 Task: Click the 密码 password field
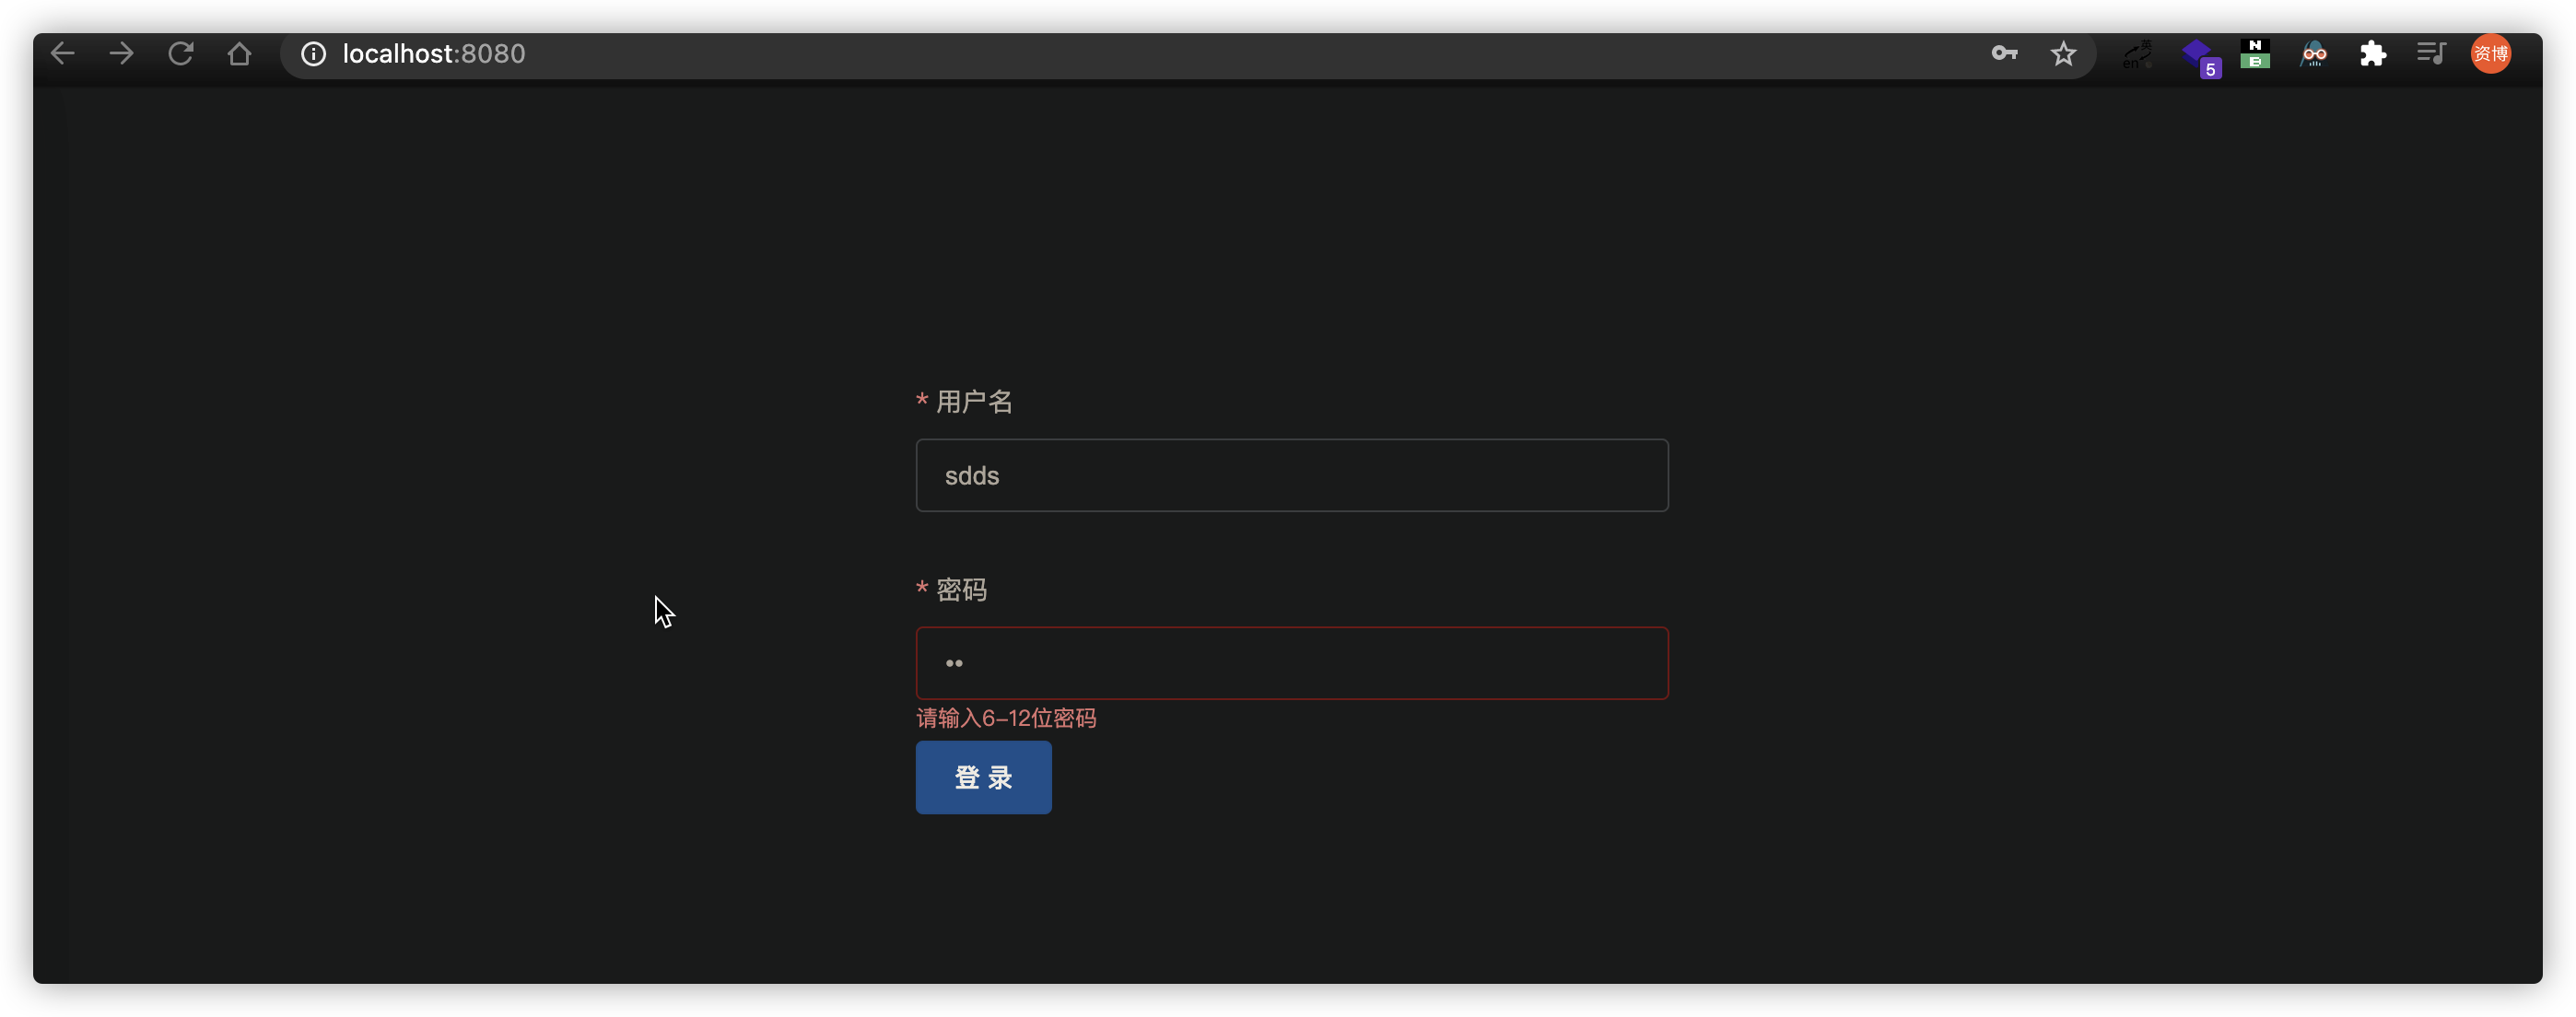(x=1291, y=663)
